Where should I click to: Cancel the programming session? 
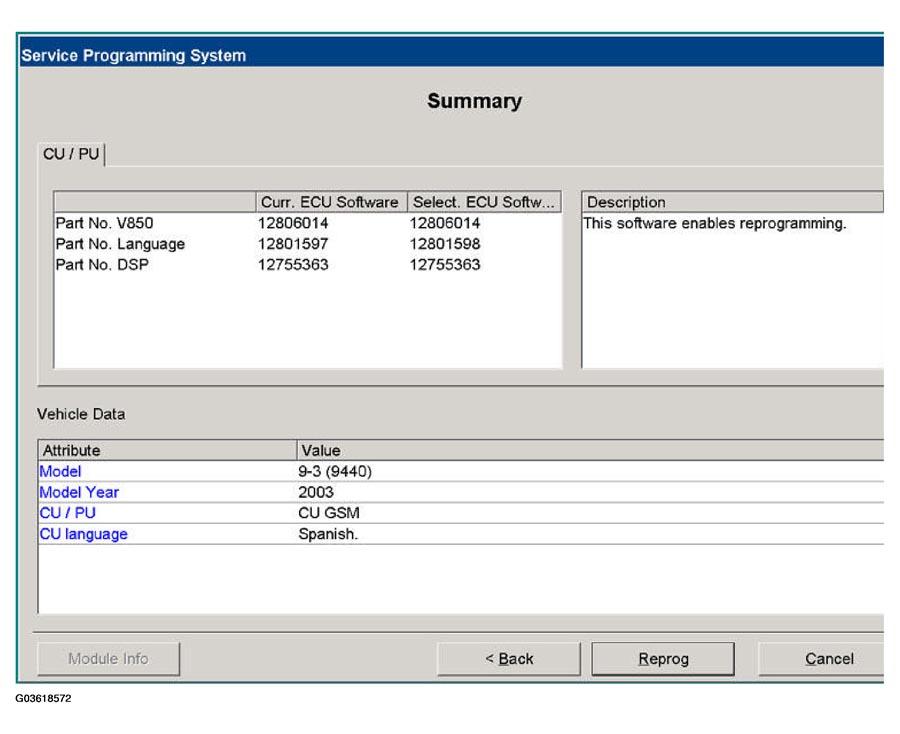pyautogui.click(x=822, y=658)
